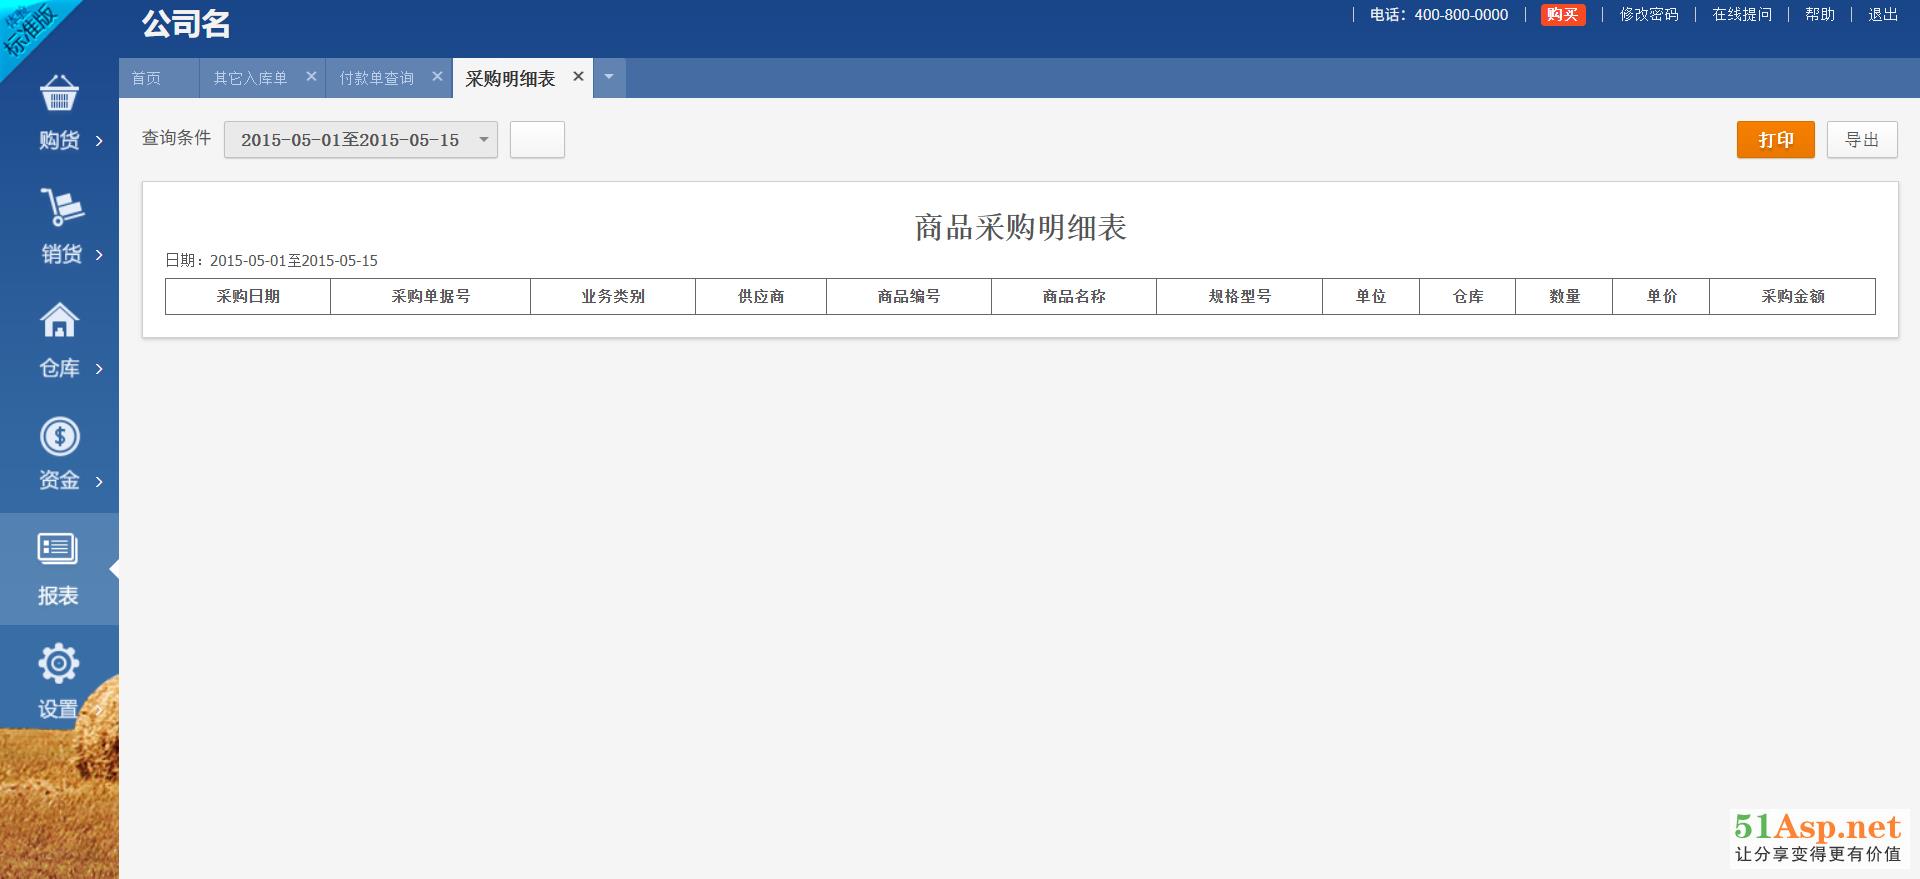1920x879 pixels.
Task: Close the 采购明细表 tab
Action: click(578, 77)
